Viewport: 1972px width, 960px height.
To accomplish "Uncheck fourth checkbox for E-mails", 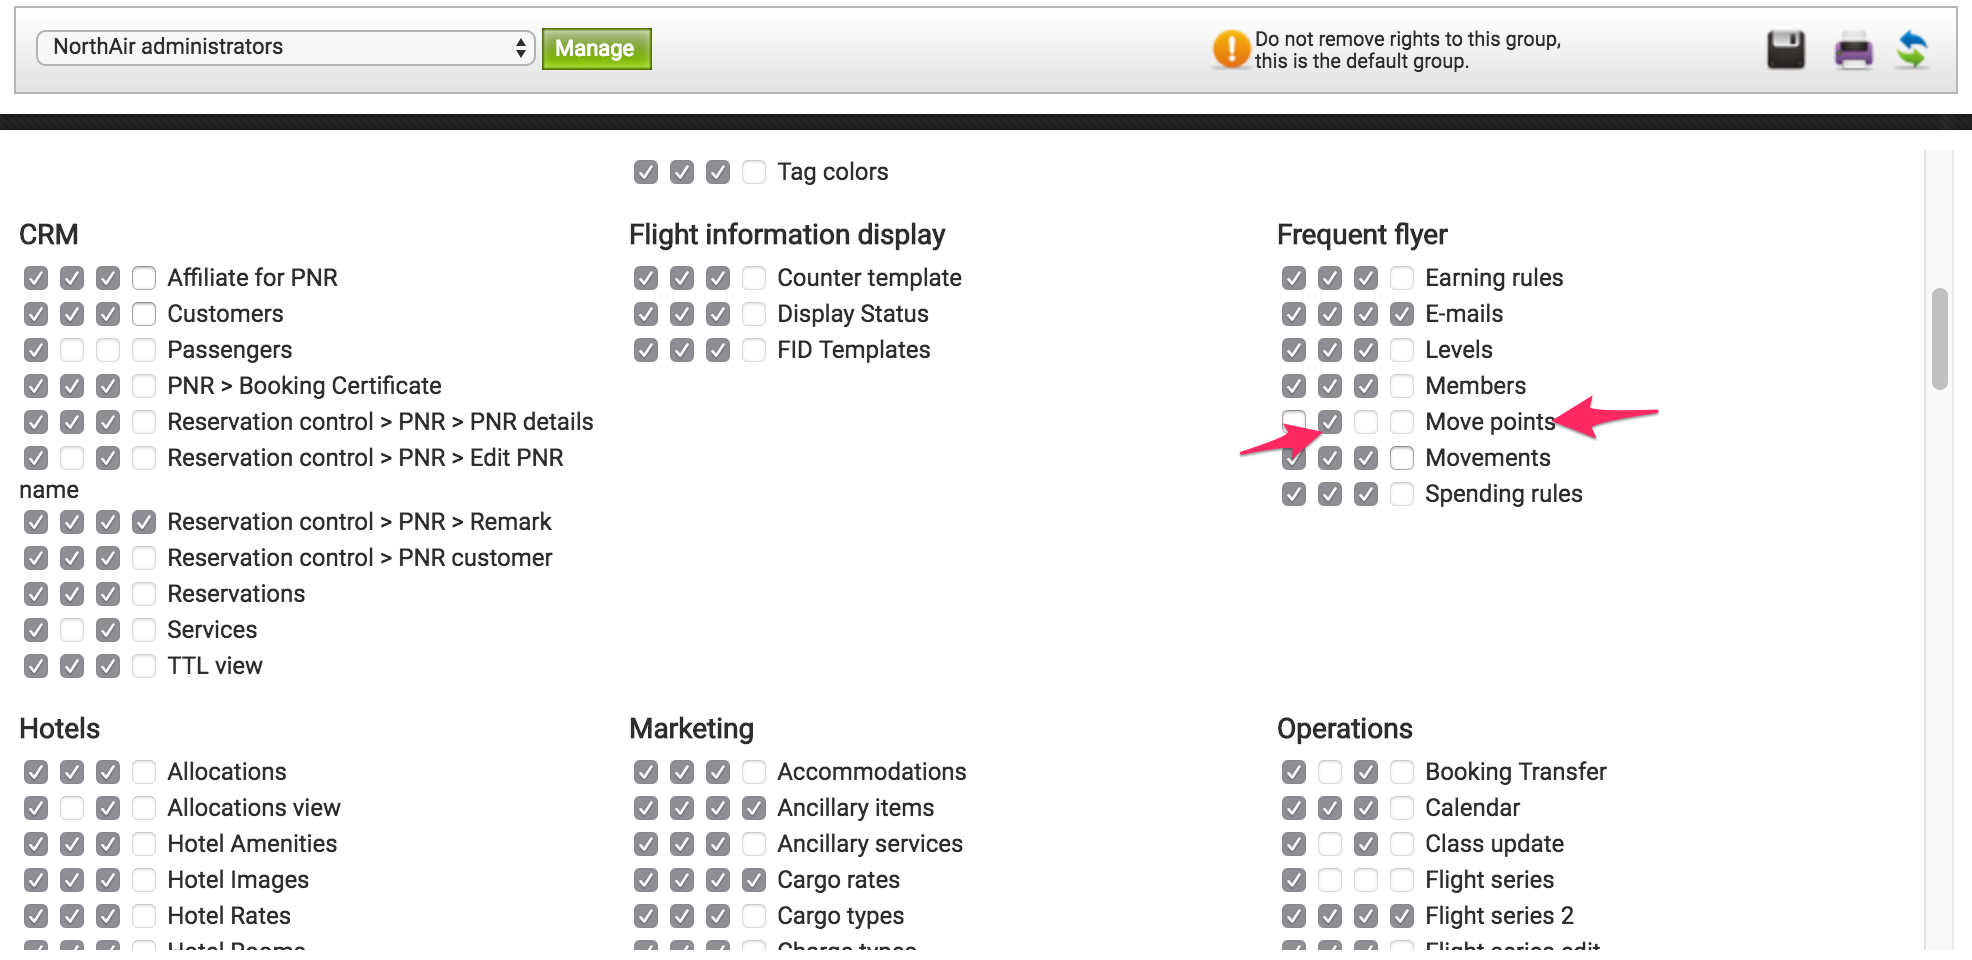I will point(1402,314).
